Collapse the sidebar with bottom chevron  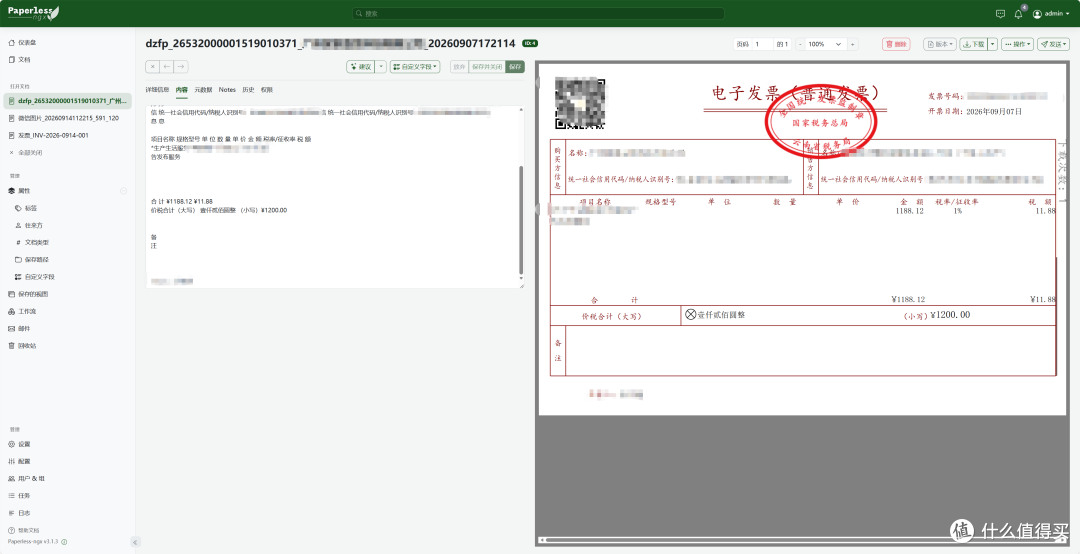(x=135, y=543)
